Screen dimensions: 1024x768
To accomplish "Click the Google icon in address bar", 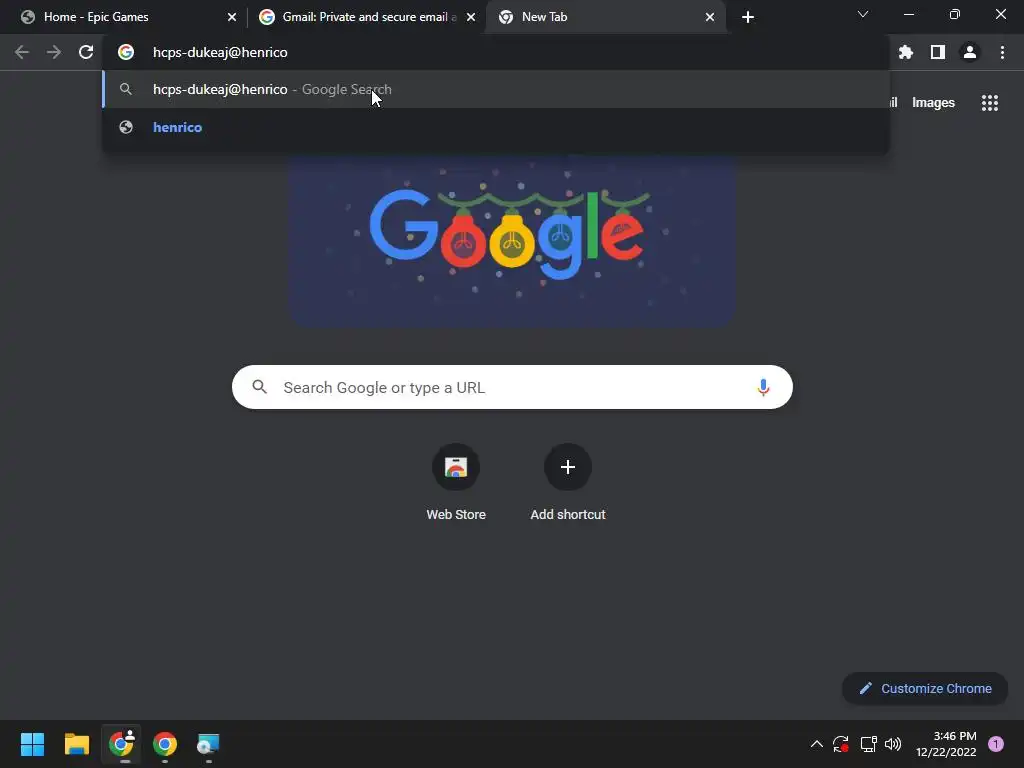I will (126, 52).
